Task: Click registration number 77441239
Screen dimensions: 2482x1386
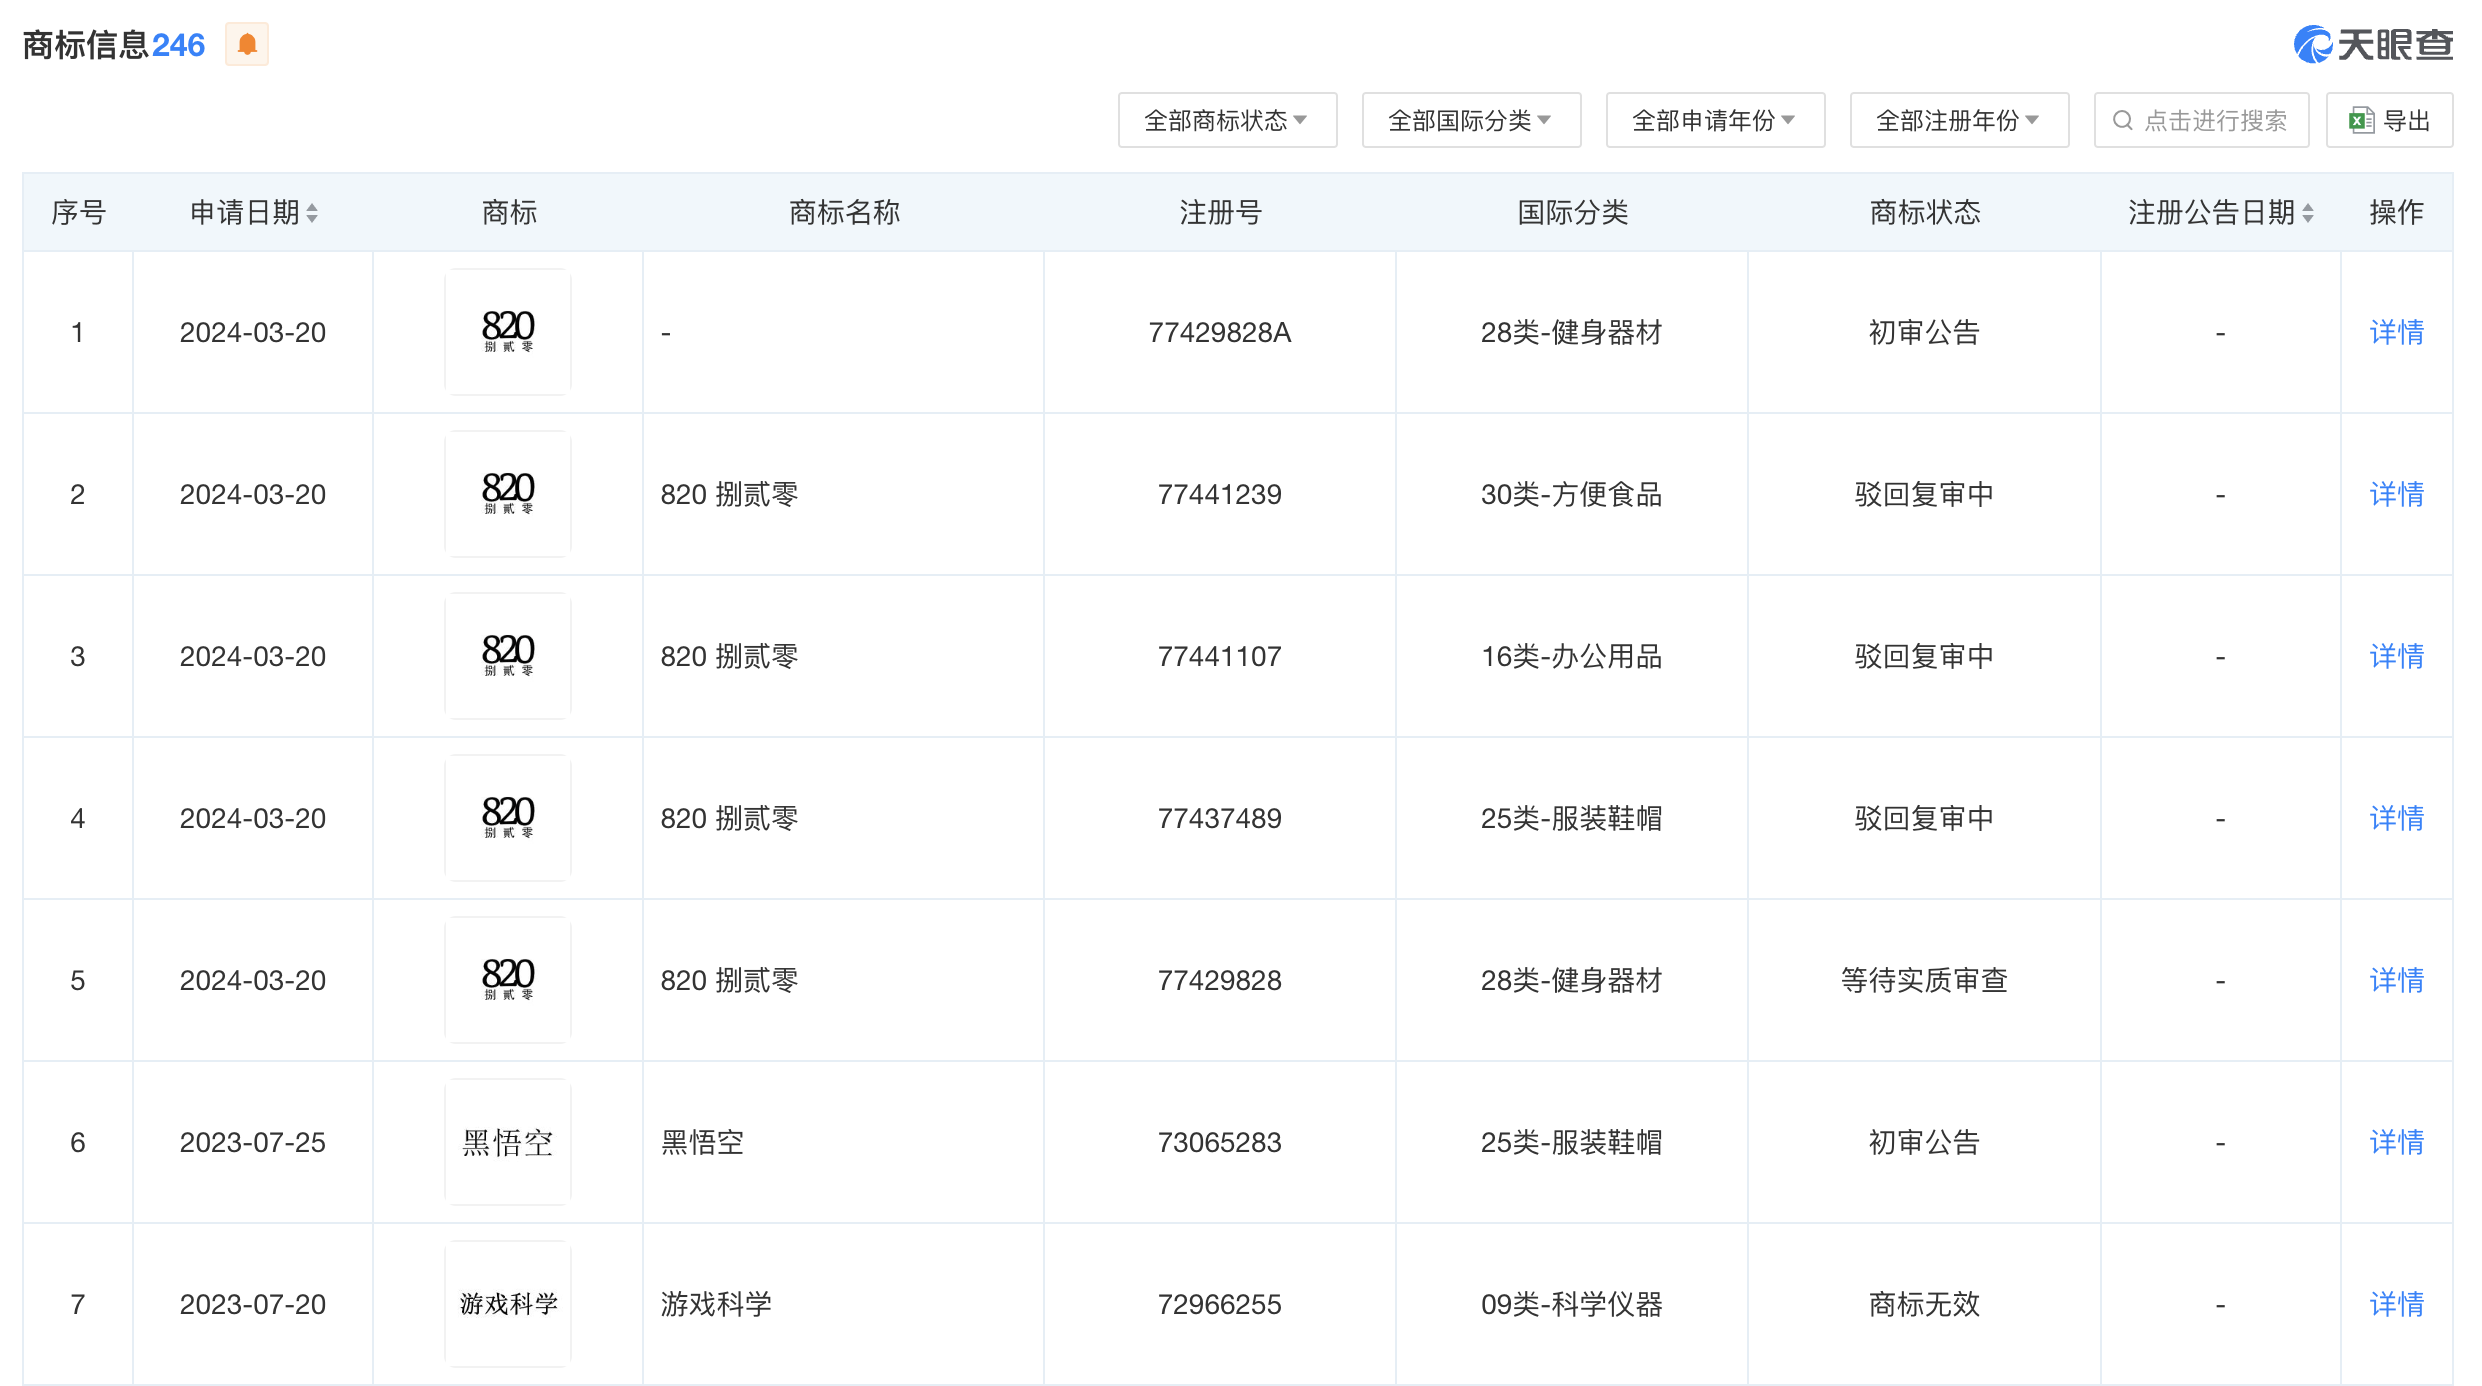Action: (x=1220, y=495)
